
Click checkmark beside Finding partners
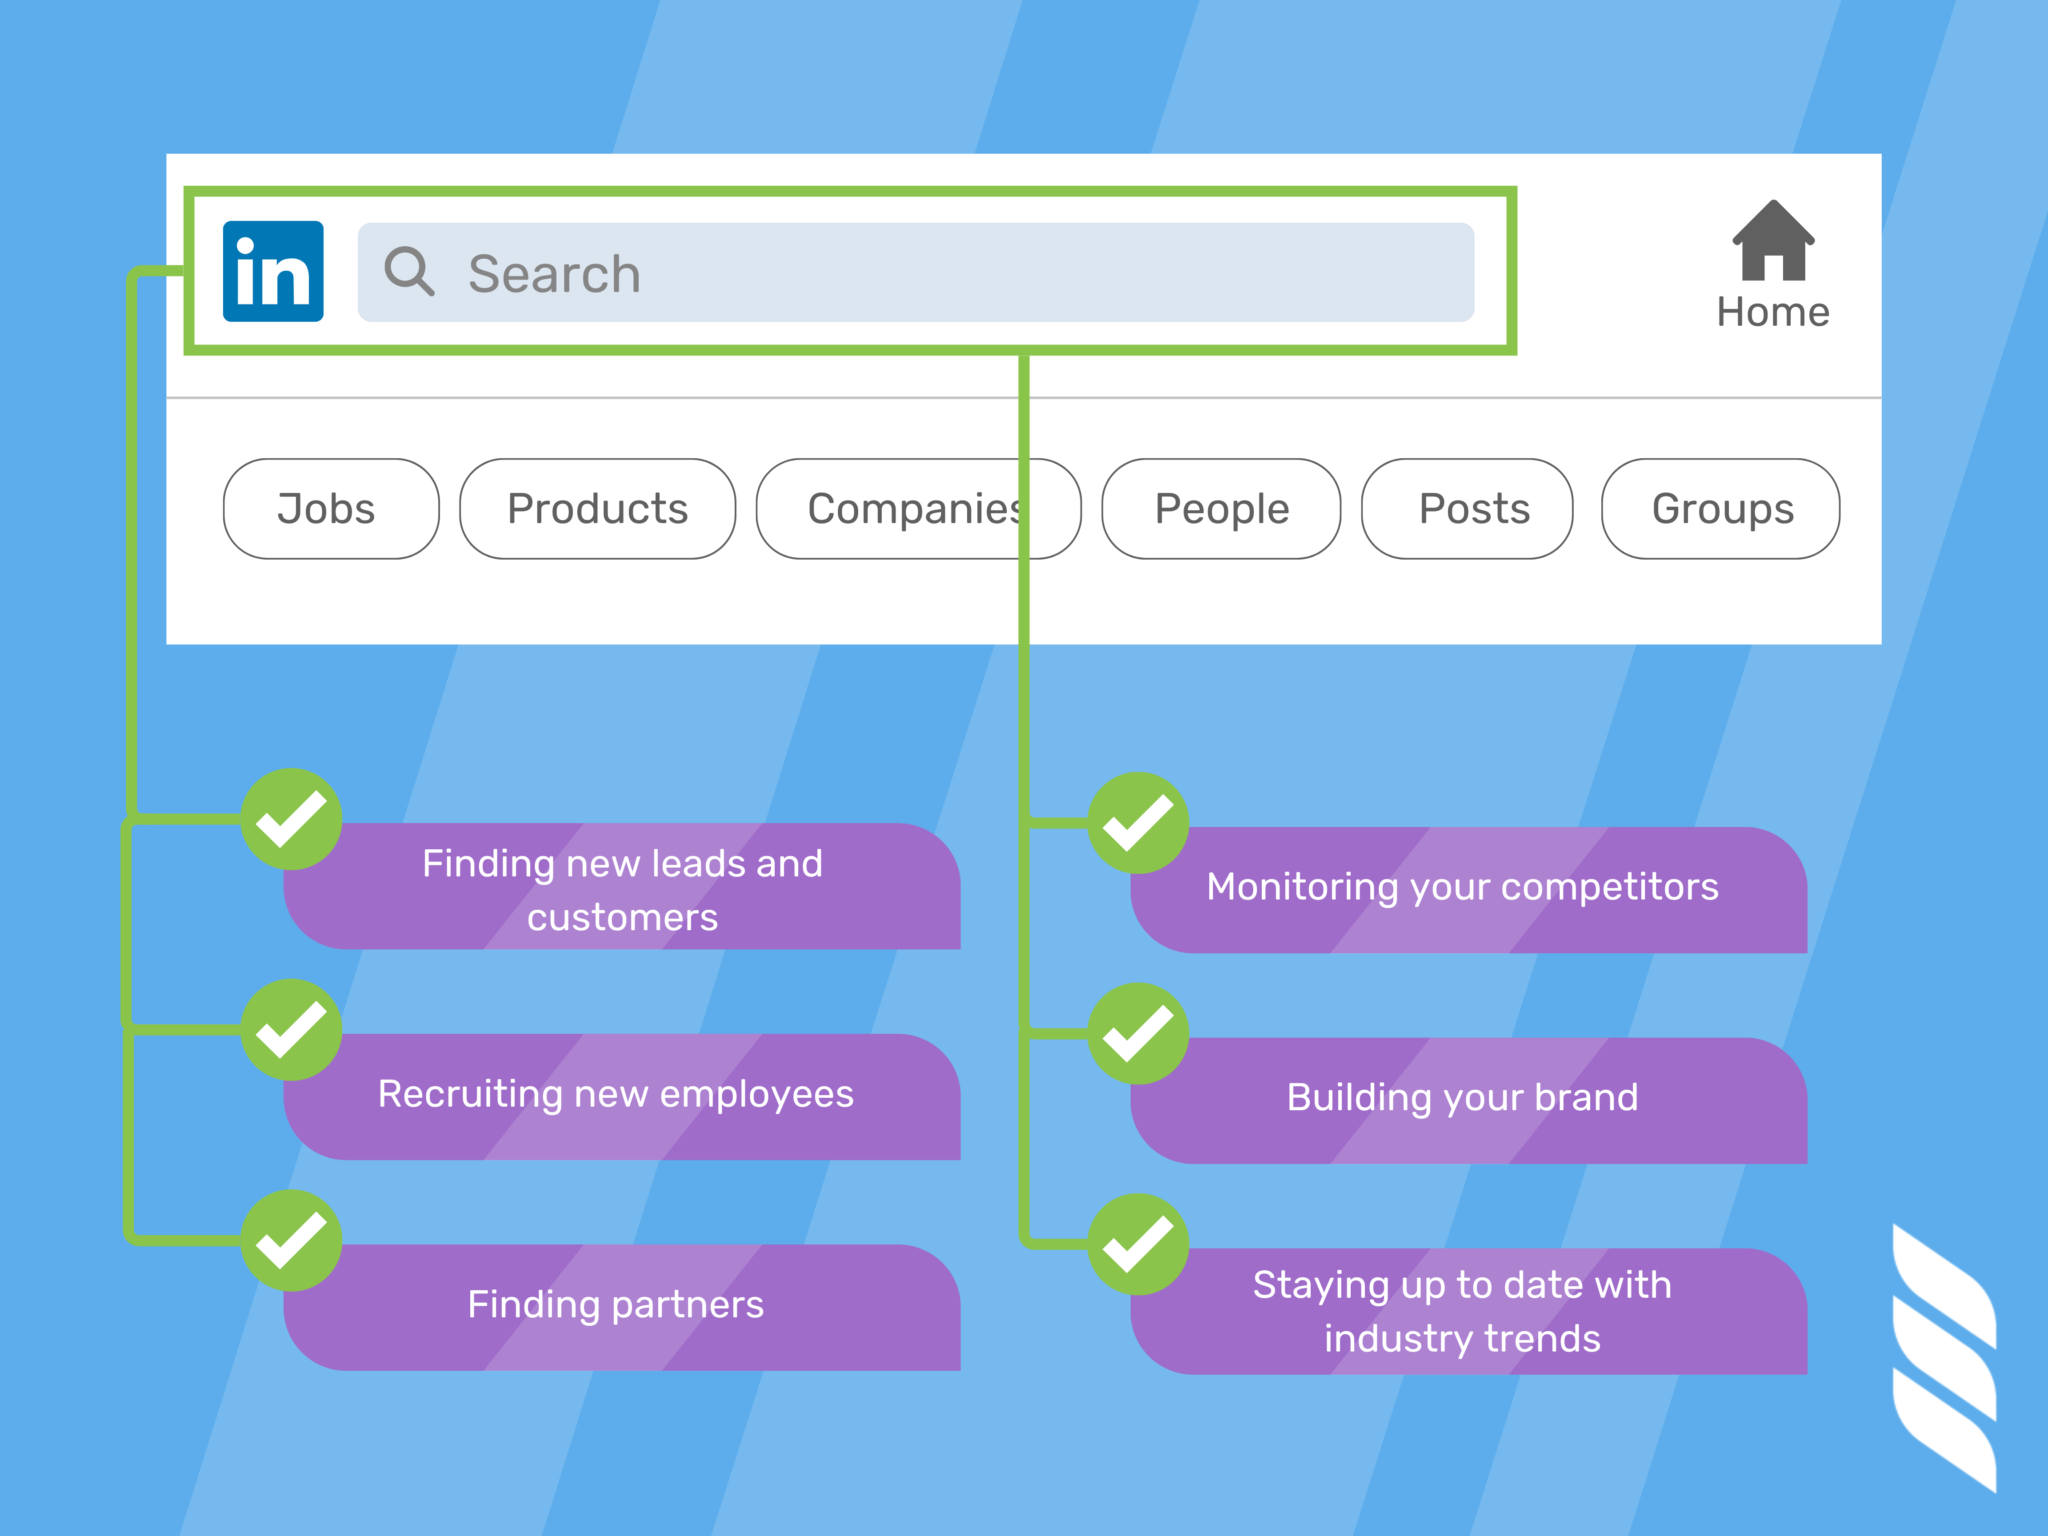click(291, 1240)
